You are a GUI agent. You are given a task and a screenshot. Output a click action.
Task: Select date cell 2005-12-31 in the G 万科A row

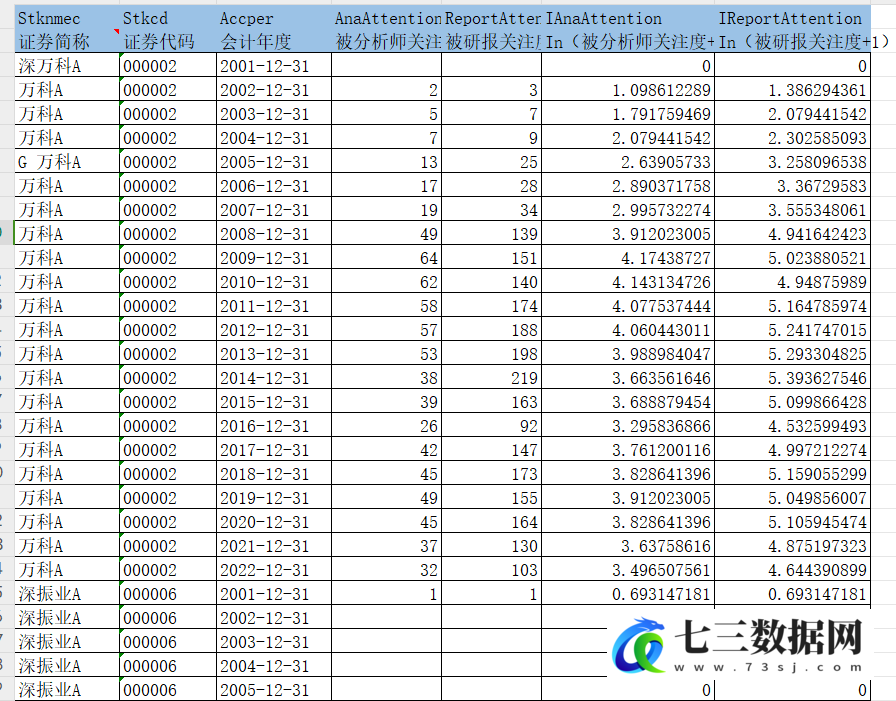coord(274,162)
